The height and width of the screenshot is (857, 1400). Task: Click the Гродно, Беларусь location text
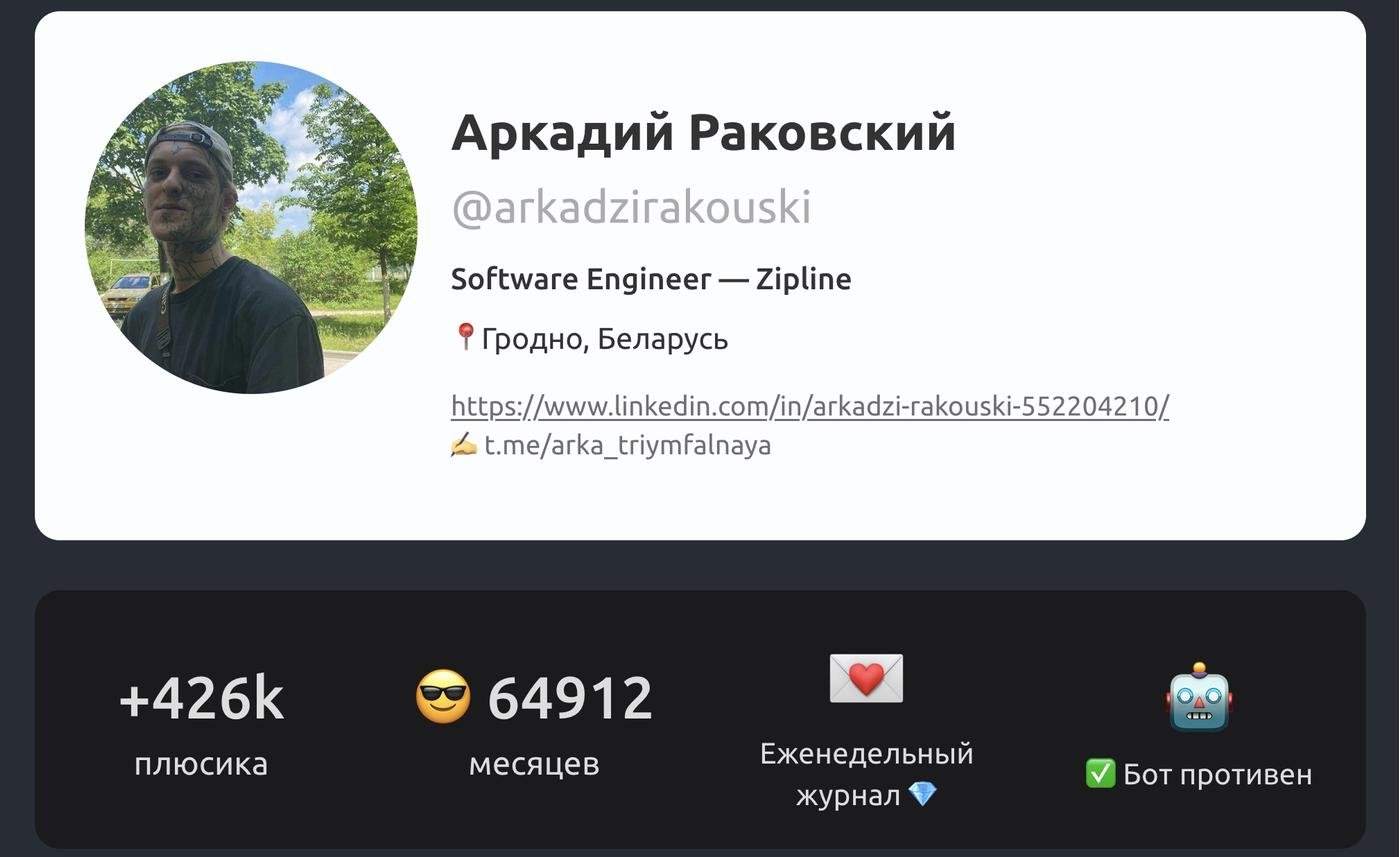[605, 340]
